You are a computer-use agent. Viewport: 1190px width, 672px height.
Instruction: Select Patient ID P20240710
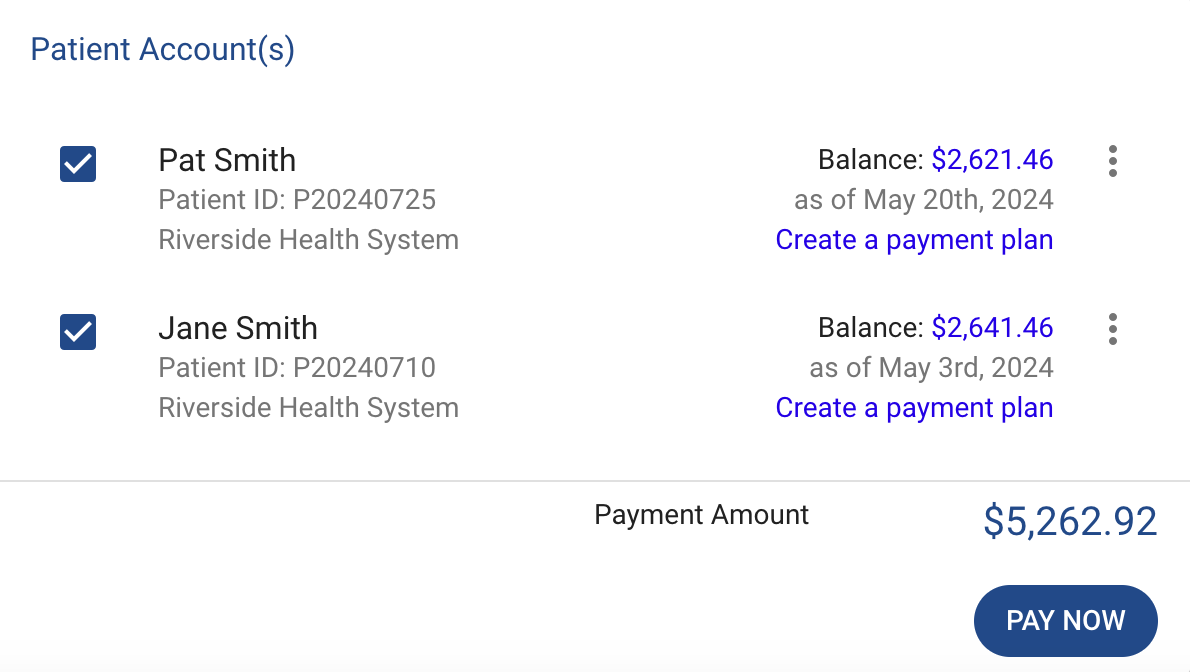coord(297,368)
